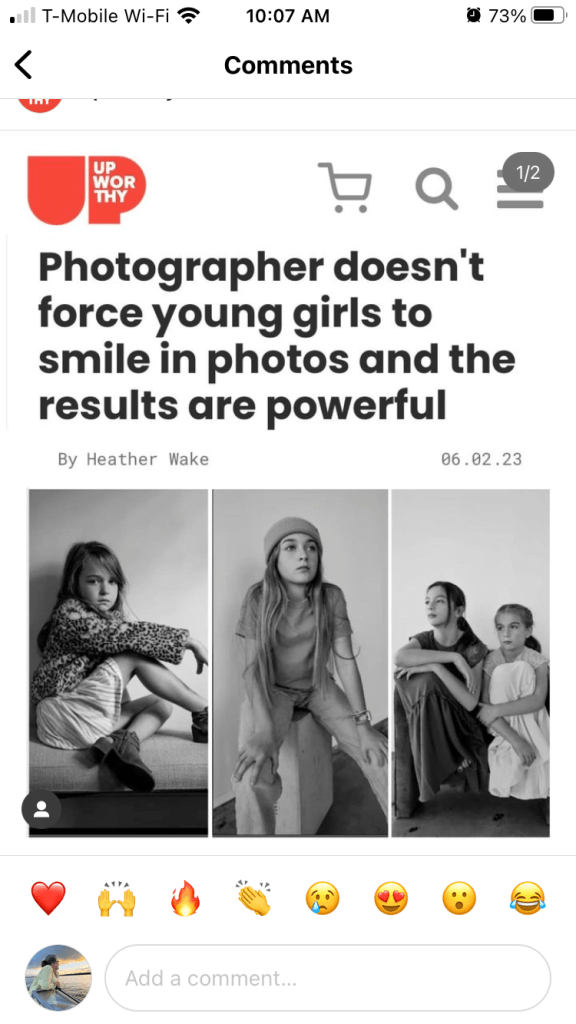
Task: Add the heart eyes emoji reaction
Action: [x=391, y=899]
